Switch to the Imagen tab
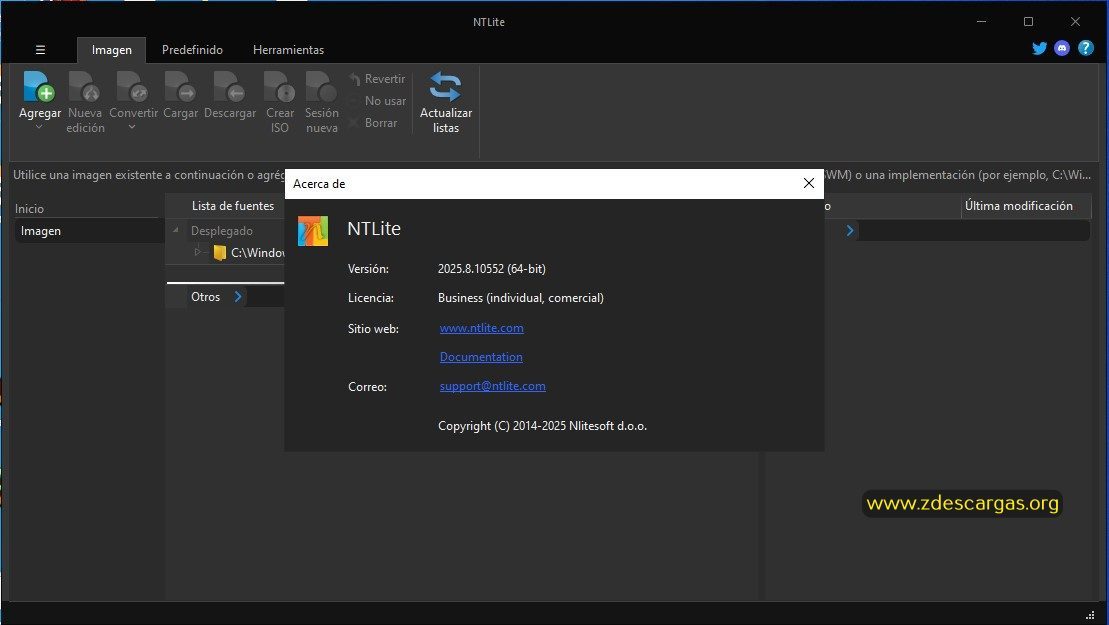1109x625 pixels. click(112, 50)
